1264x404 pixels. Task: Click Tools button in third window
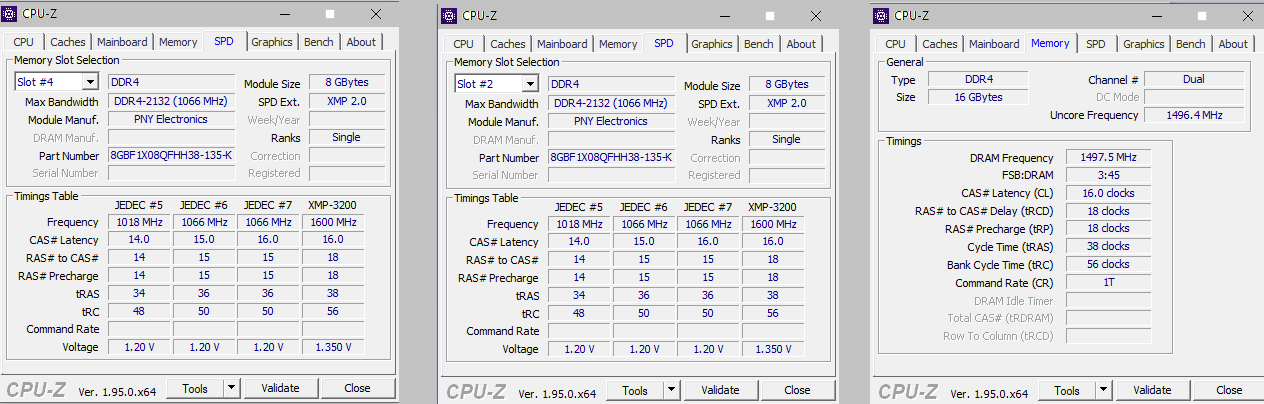coord(1067,390)
